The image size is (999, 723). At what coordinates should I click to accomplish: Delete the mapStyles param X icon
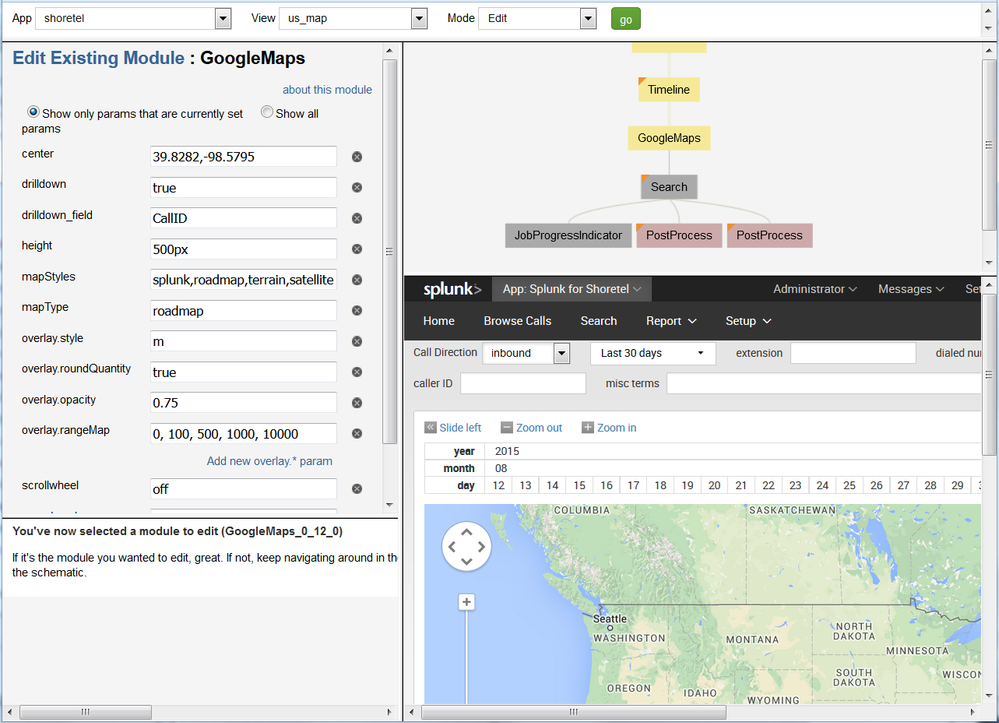point(357,280)
